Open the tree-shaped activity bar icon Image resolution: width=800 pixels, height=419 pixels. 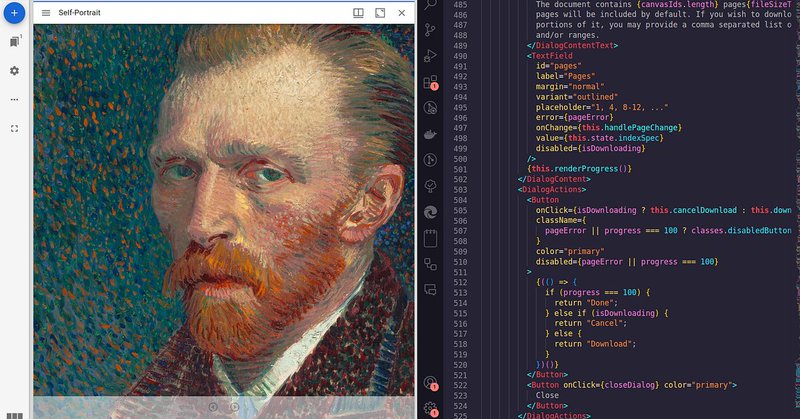(431, 186)
